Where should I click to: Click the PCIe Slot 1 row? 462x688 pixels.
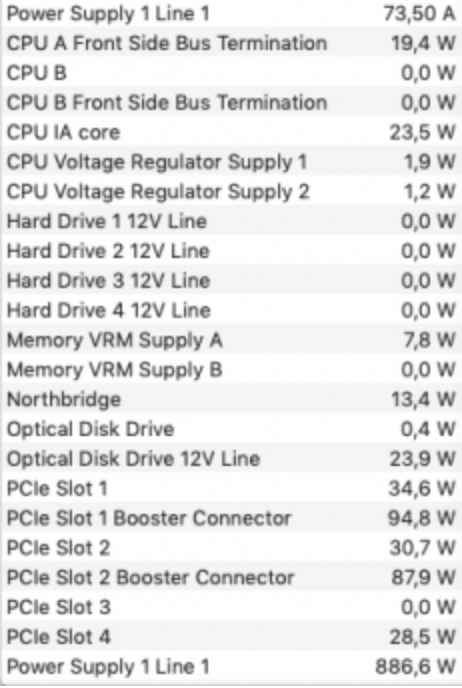click(x=231, y=488)
